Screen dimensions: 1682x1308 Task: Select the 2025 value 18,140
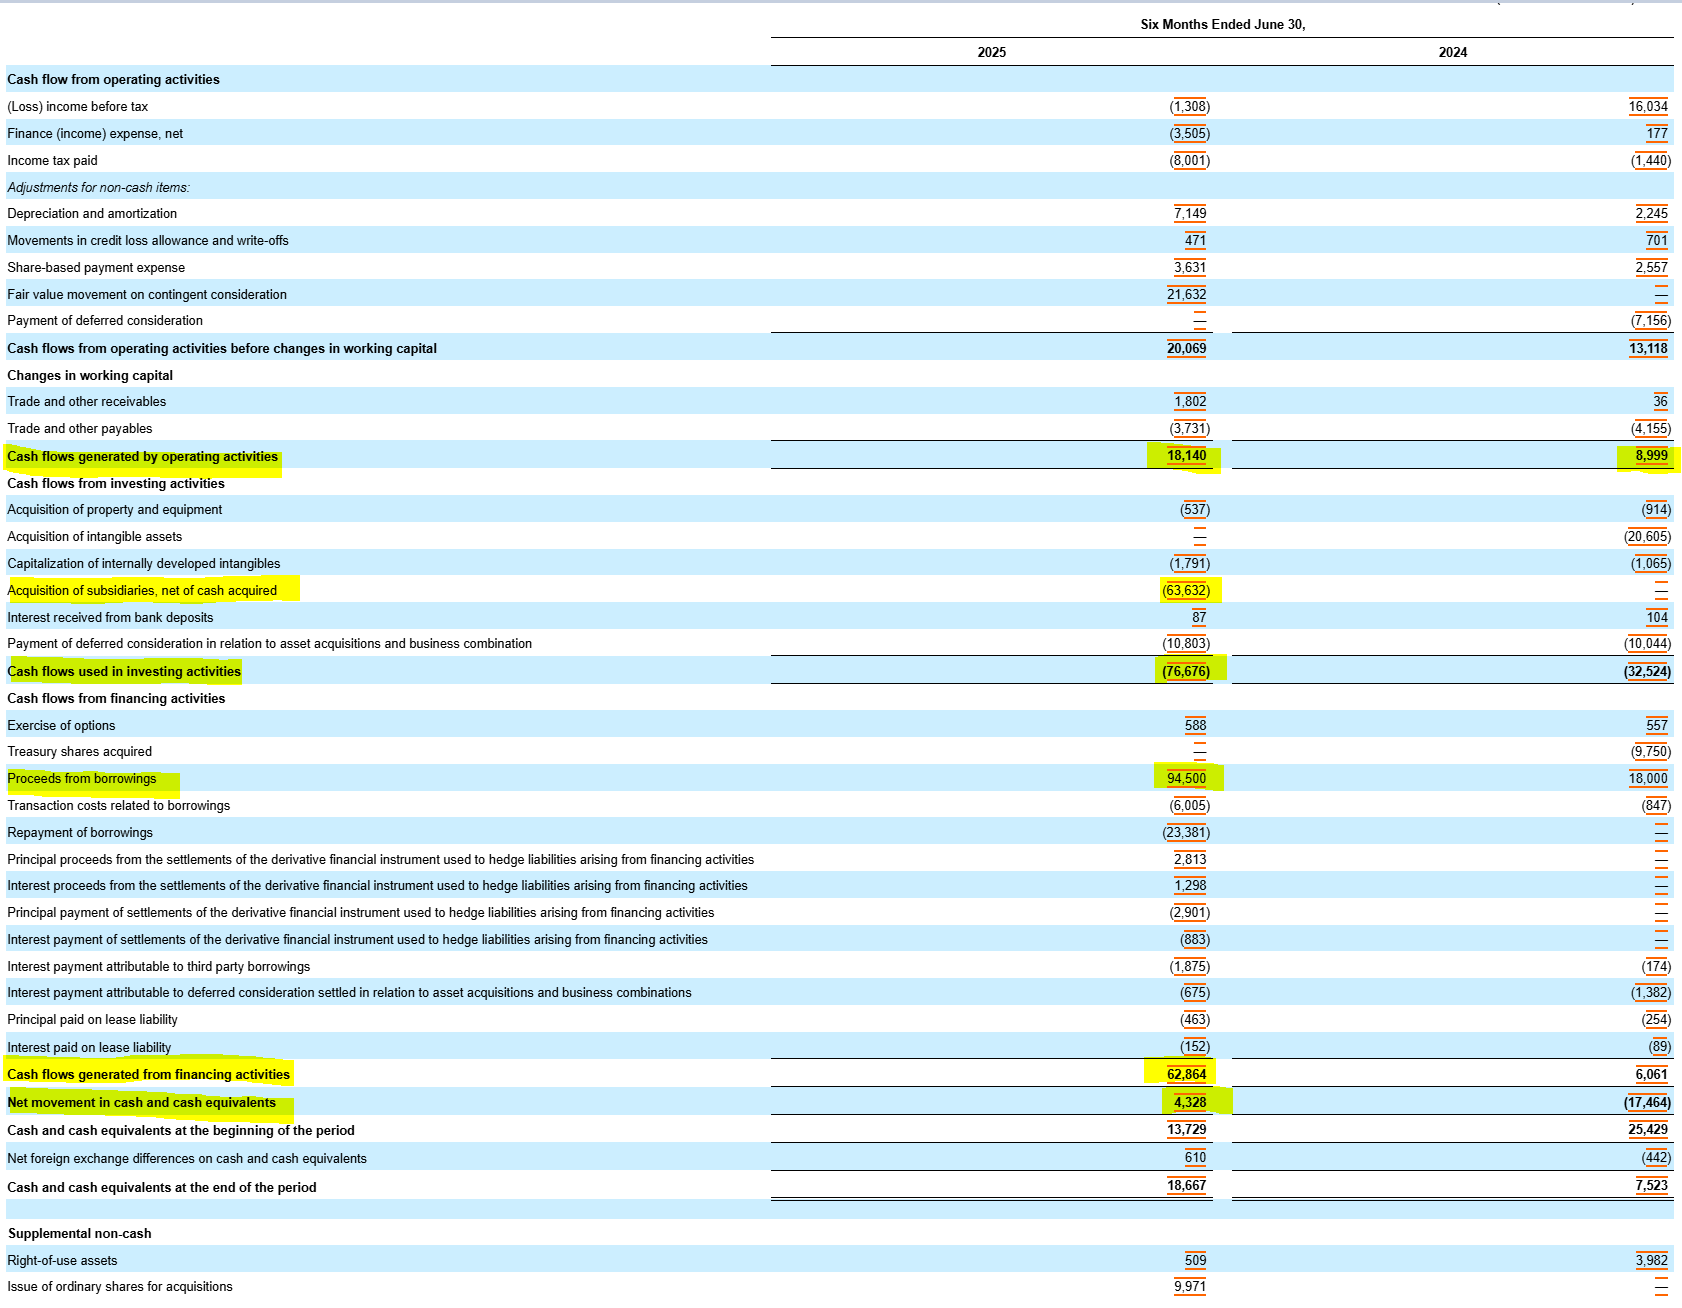coord(1187,456)
